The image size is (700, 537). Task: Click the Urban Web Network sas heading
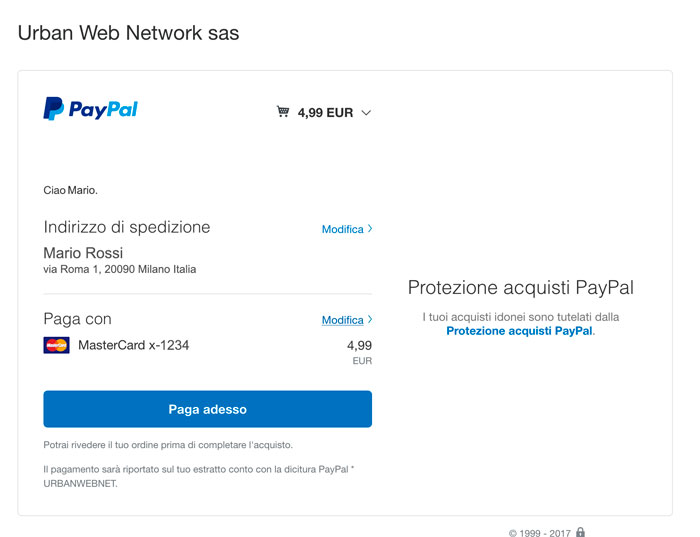pos(129,33)
